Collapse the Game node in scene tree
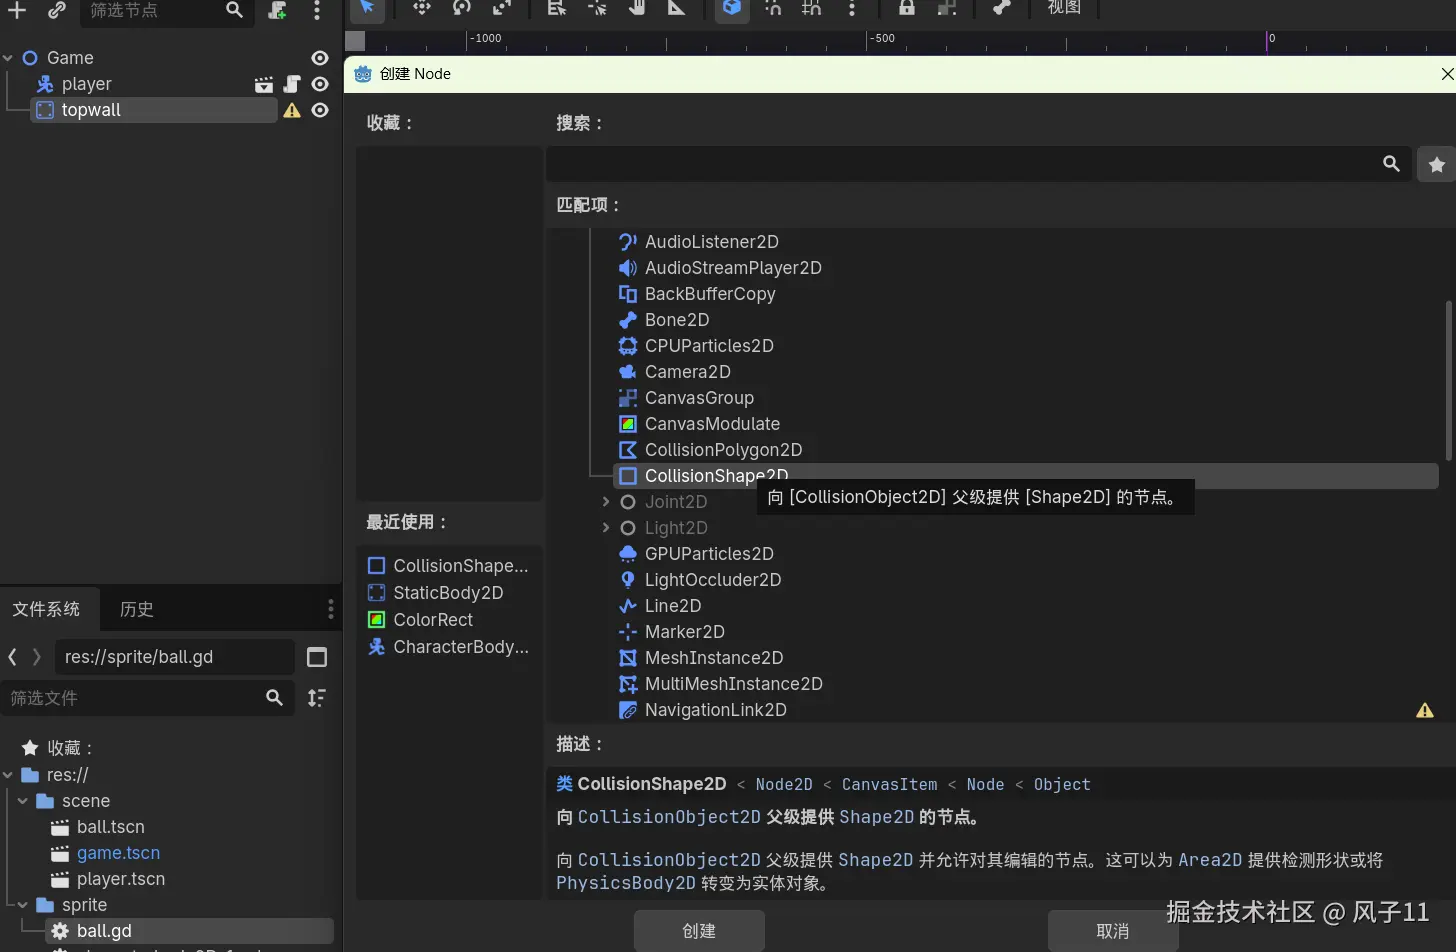 (x=8, y=58)
